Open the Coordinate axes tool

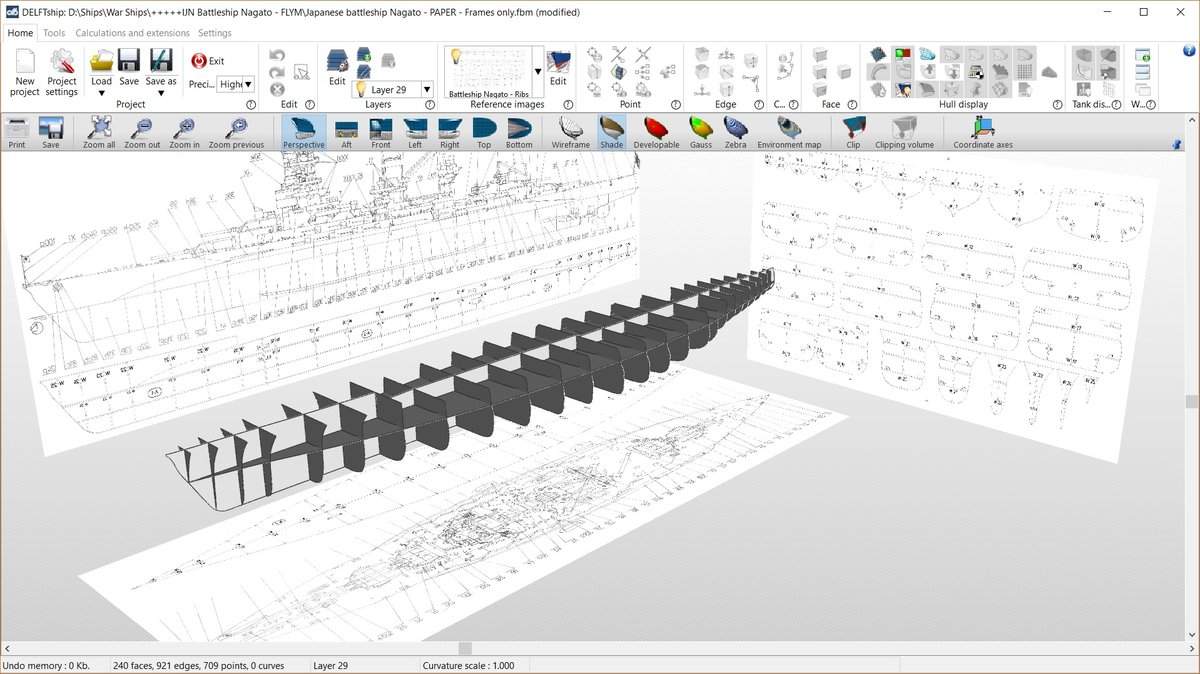[982, 132]
